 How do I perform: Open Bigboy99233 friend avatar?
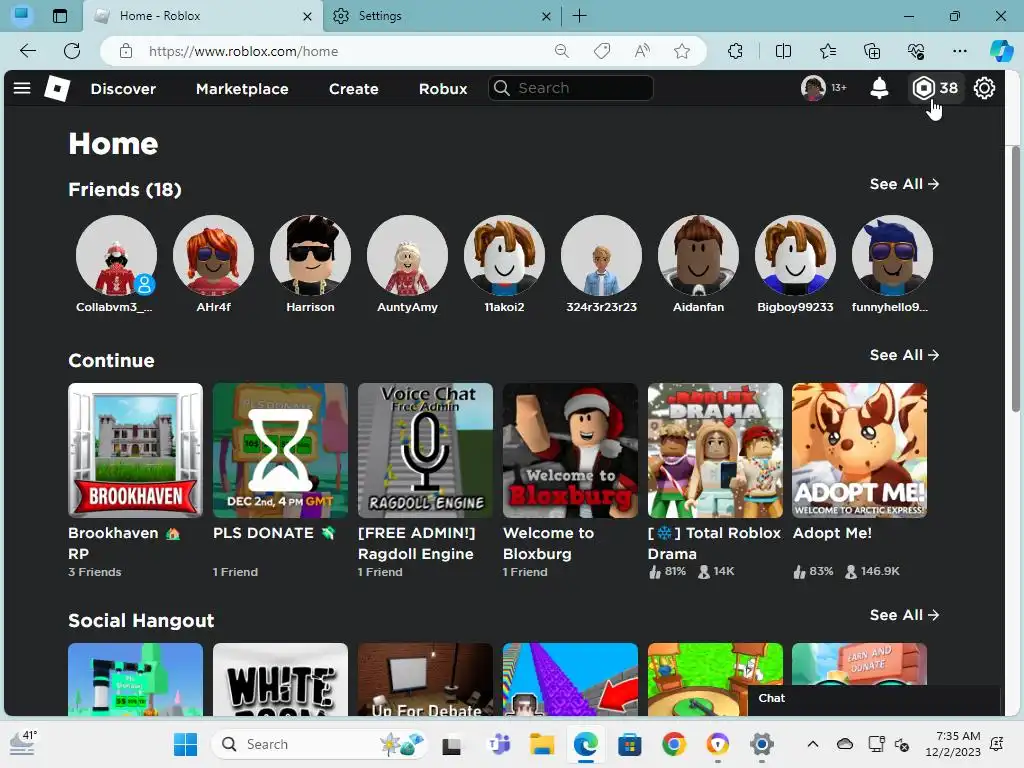[x=795, y=255]
